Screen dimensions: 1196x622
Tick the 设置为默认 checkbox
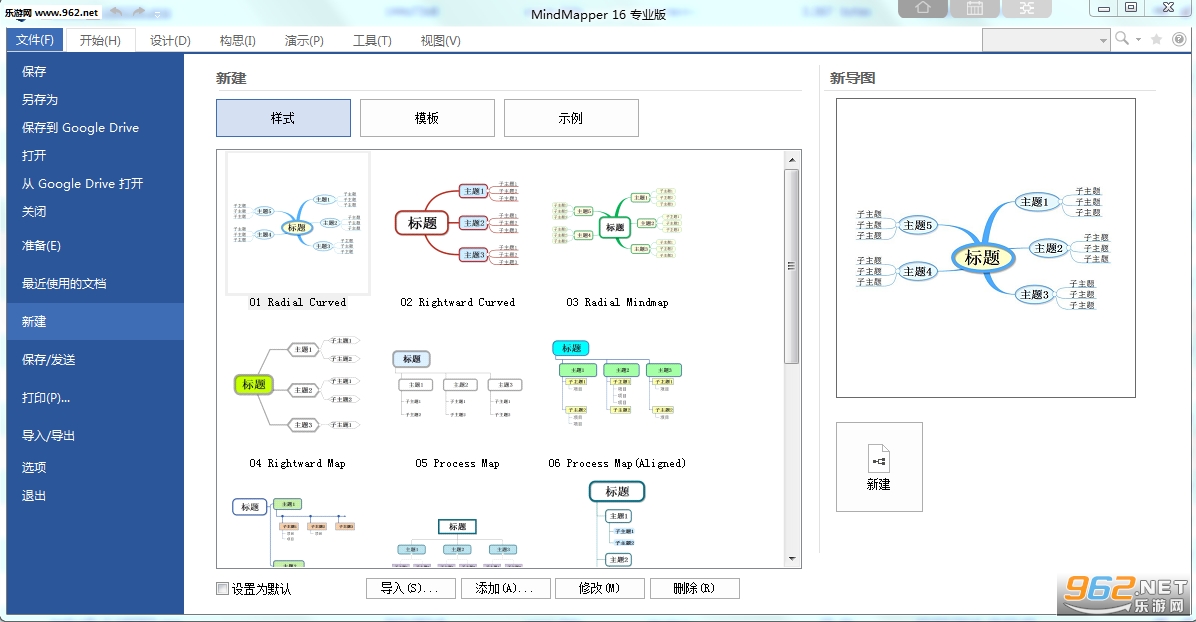[x=223, y=588]
